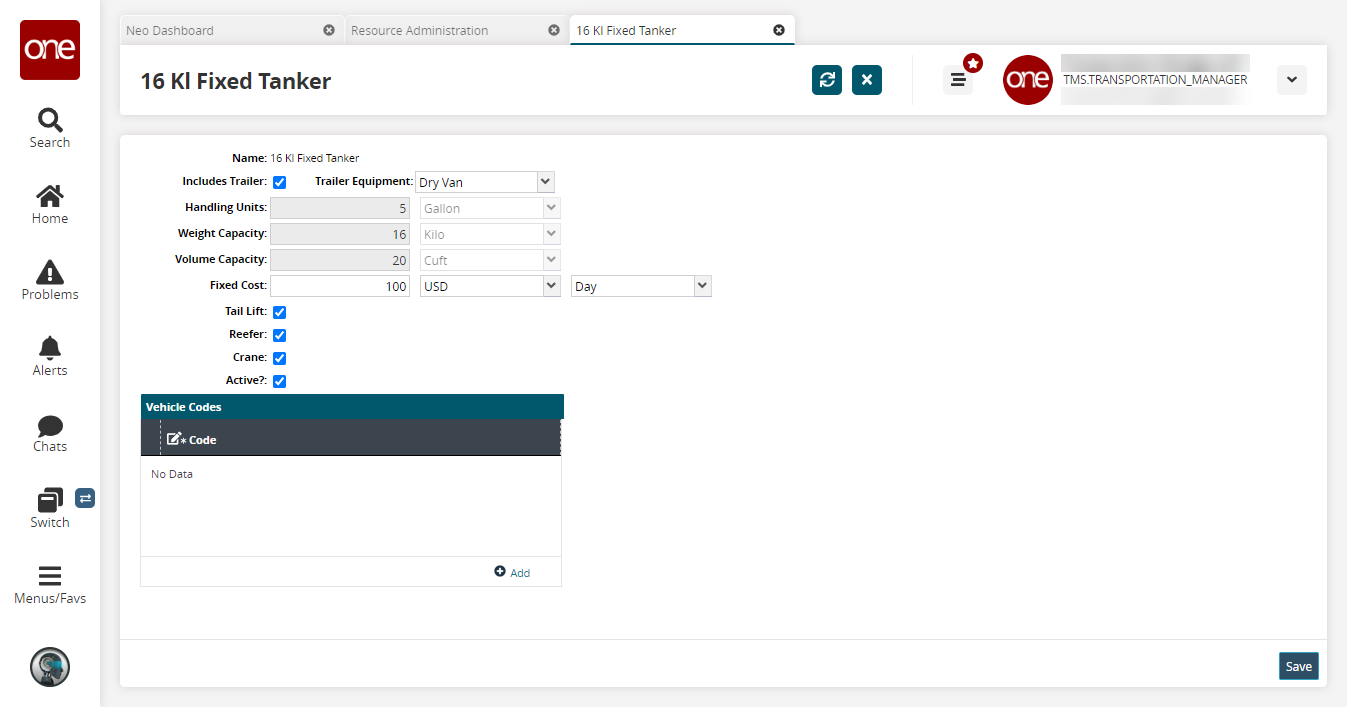Close the Neo Dashboard tab
Image resolution: width=1347 pixels, height=707 pixels.
coord(329,30)
